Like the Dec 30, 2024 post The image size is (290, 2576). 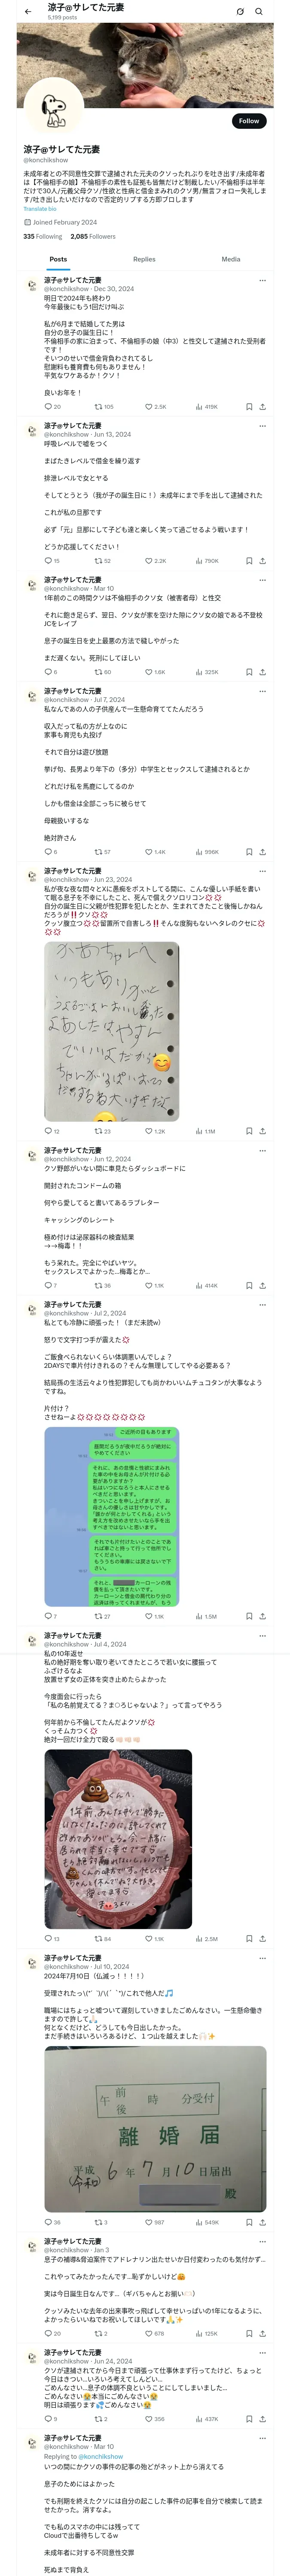(x=149, y=407)
